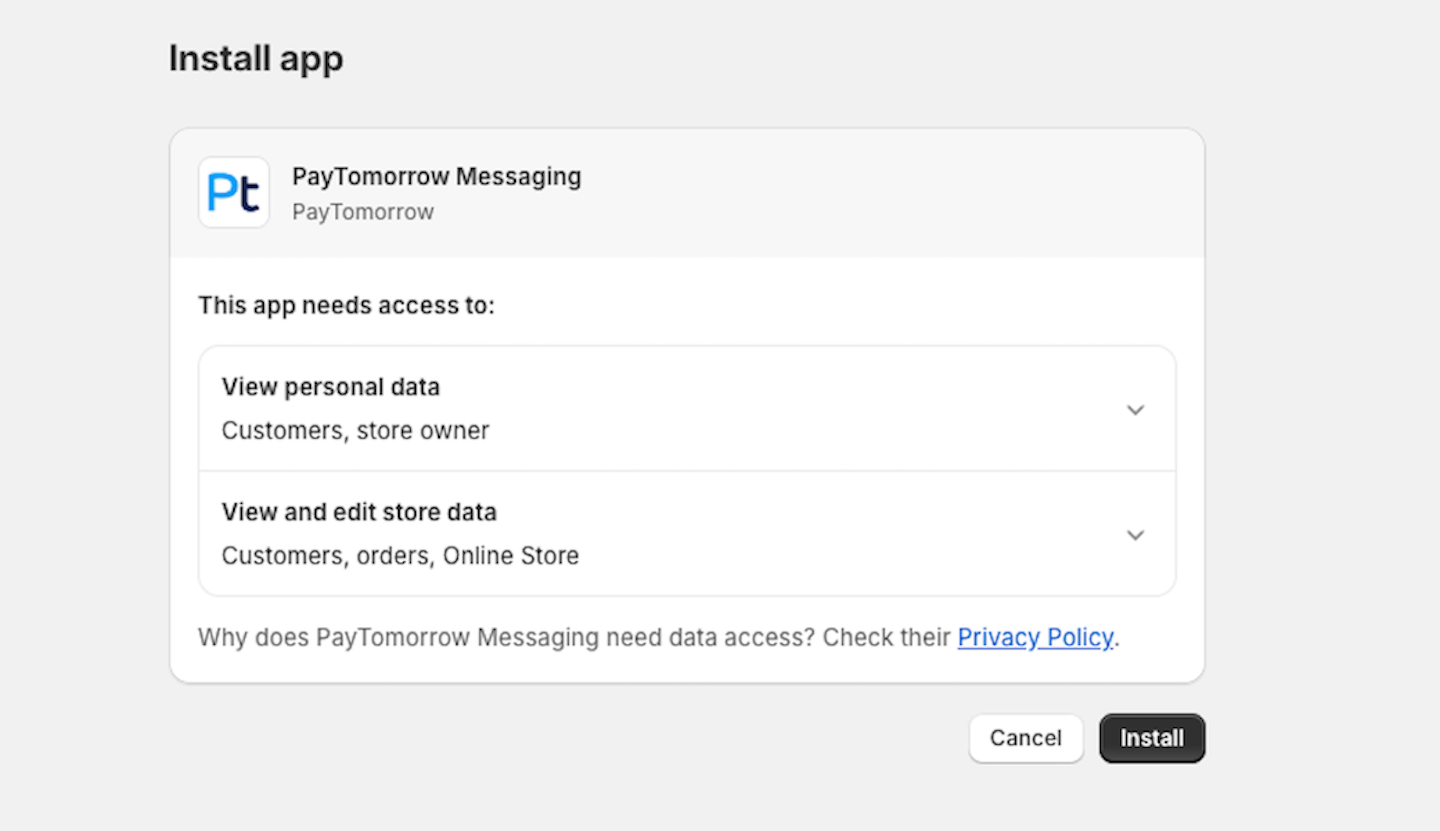Click the "Customers, store owner" description
The height and width of the screenshot is (831, 1440).
tap(355, 431)
